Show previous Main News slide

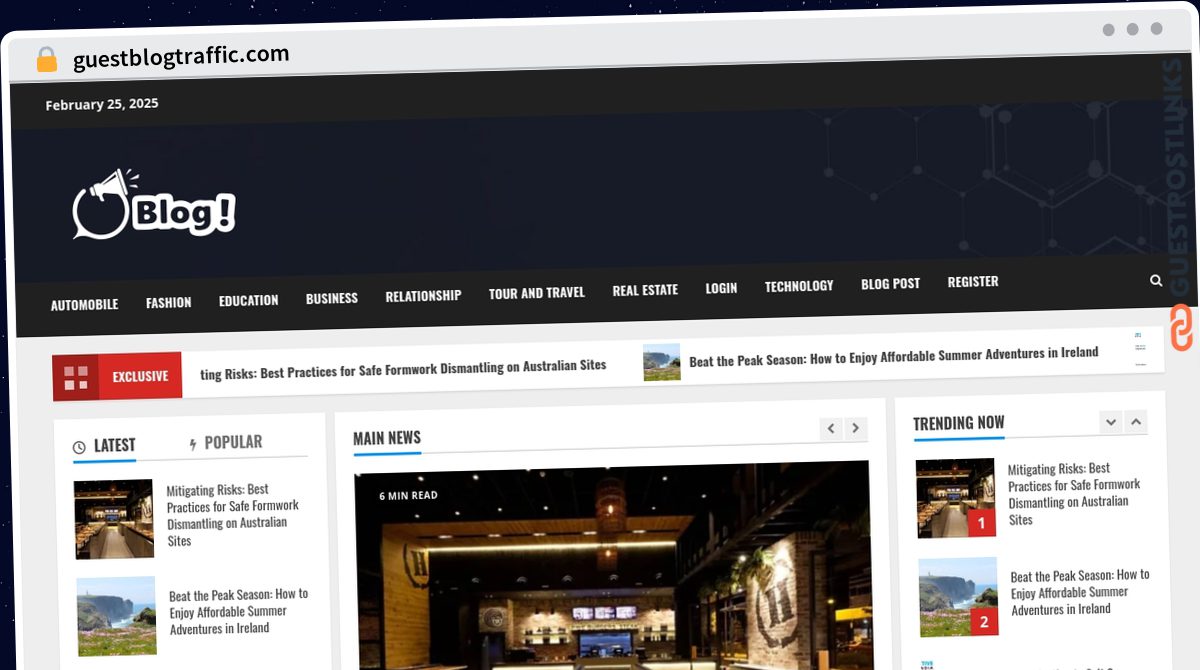831,429
